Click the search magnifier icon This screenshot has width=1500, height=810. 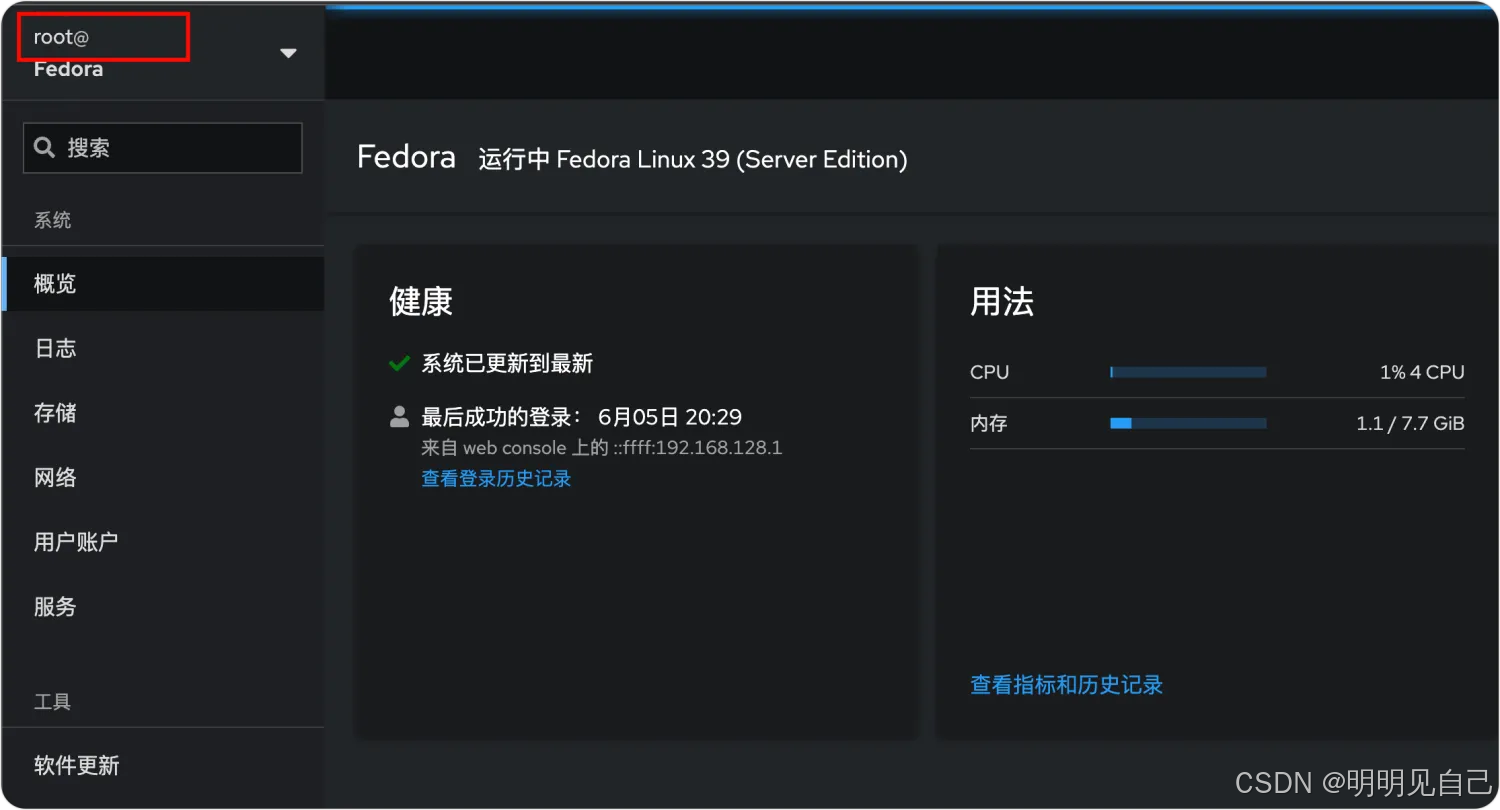coord(44,148)
